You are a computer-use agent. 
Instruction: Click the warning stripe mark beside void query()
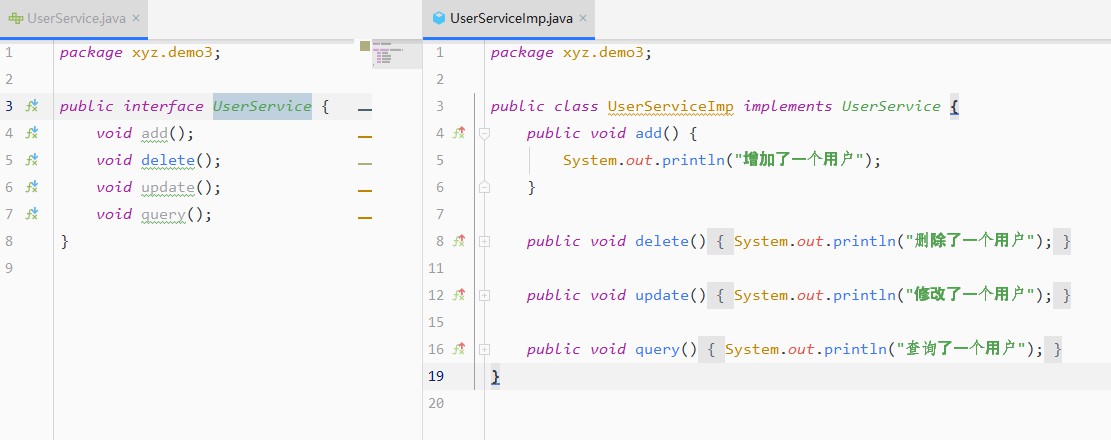click(365, 218)
